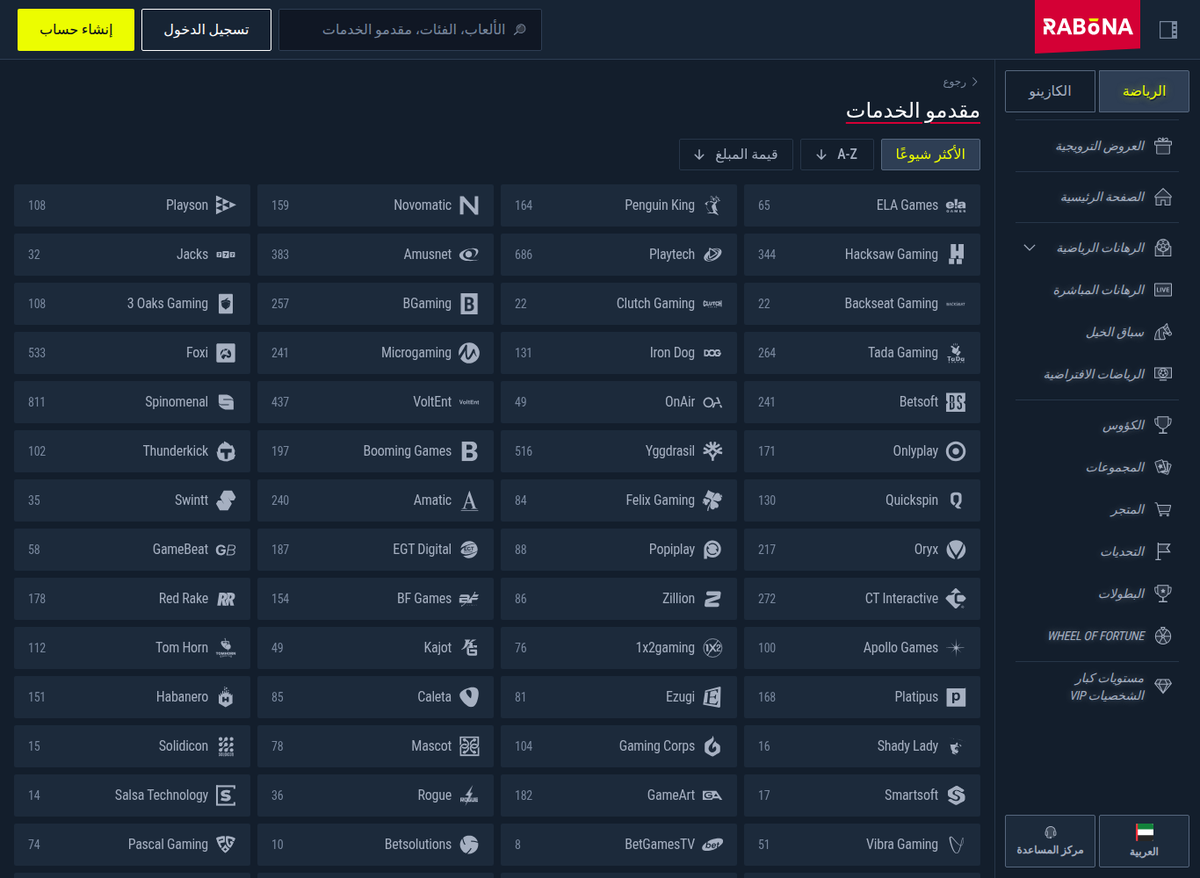Select Gaming Corps provider

pyautogui.click(x=619, y=746)
